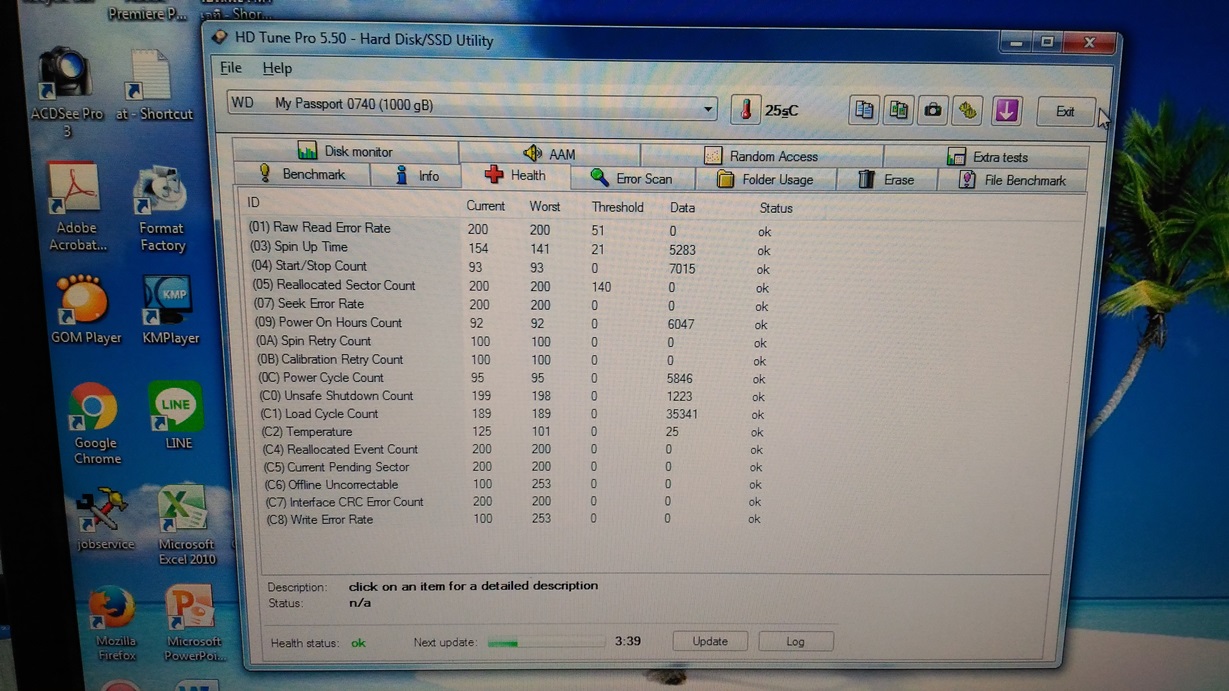
Task: Open the Disk monitor tab
Action: pos(346,151)
